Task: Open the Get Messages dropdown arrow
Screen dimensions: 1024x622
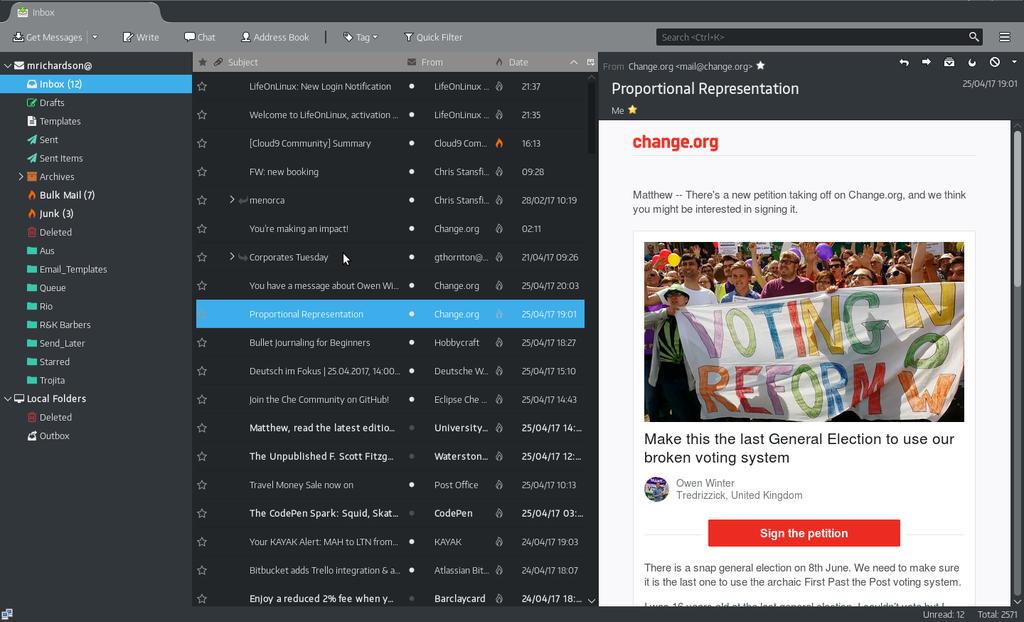Action: (x=95, y=37)
